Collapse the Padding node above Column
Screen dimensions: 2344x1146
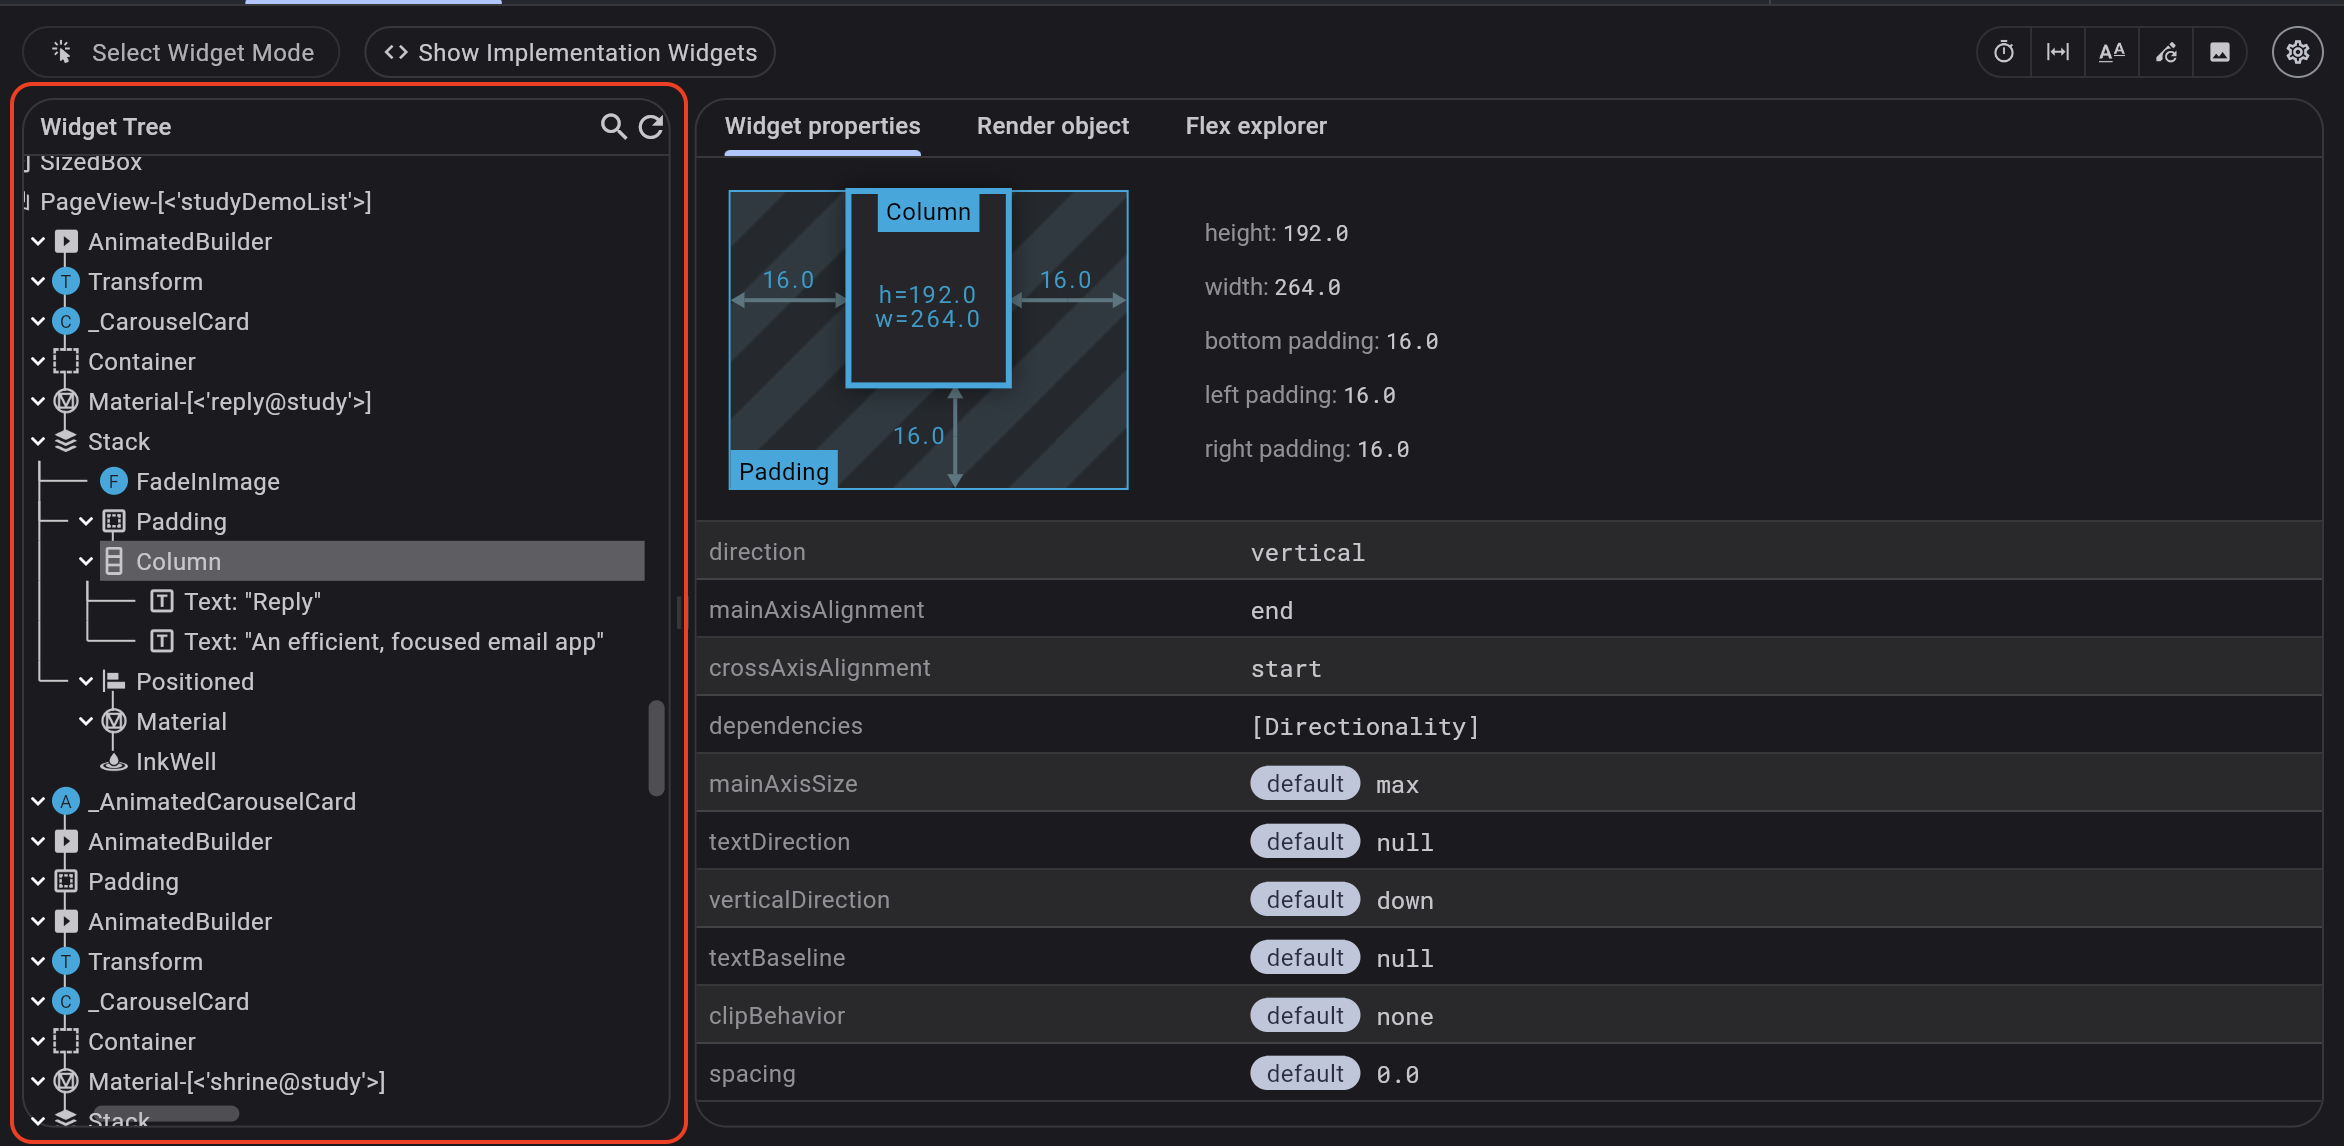tap(86, 521)
